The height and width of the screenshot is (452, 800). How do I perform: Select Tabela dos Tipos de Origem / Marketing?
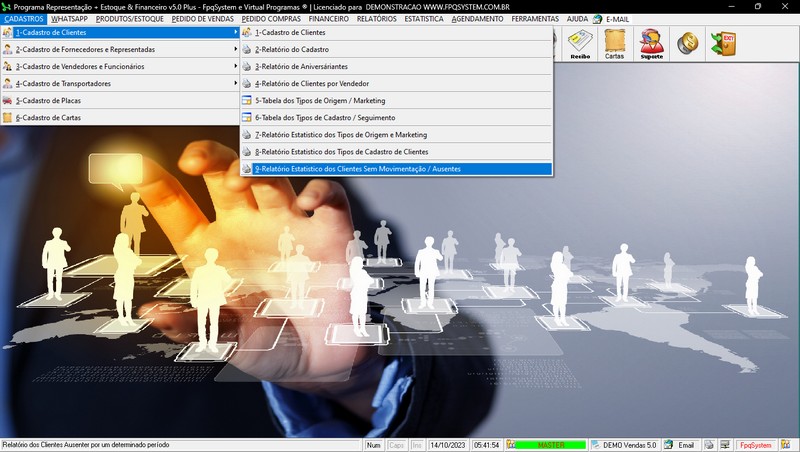[x=319, y=101]
